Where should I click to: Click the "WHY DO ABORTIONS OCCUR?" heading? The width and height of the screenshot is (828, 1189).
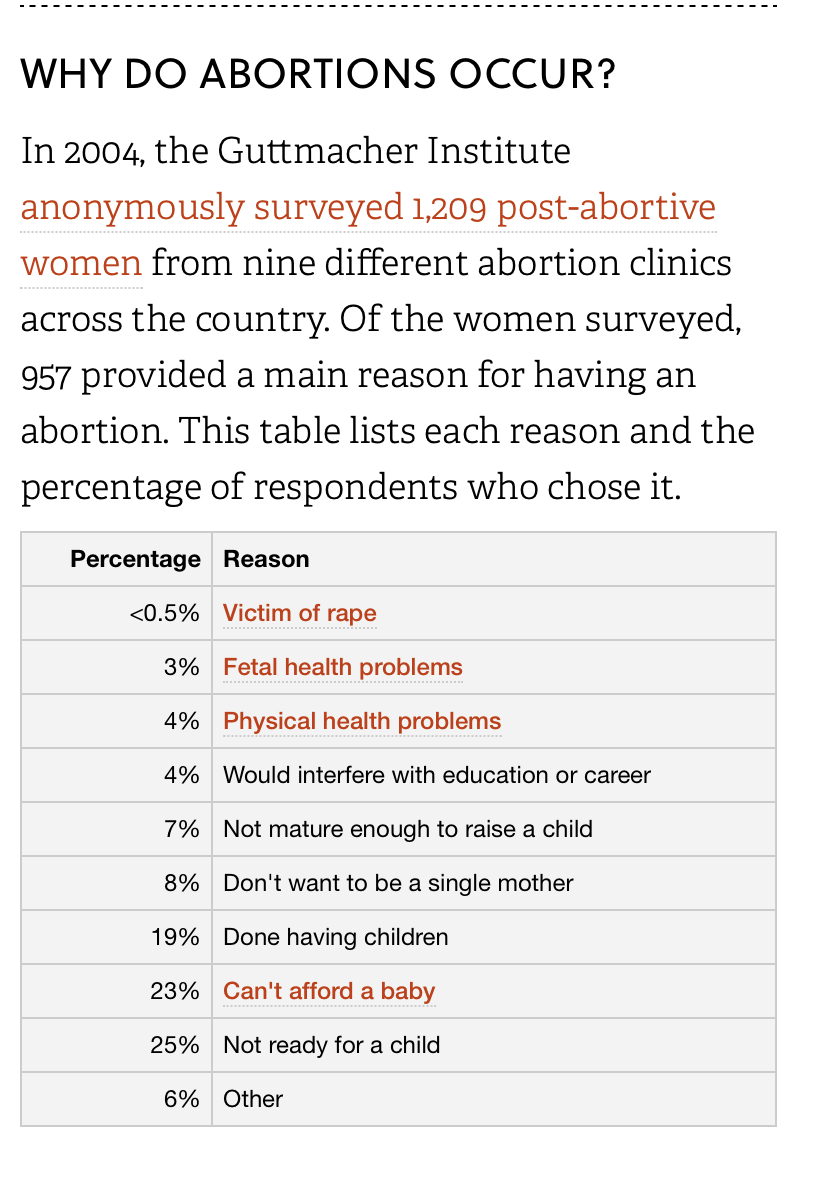[x=318, y=74]
